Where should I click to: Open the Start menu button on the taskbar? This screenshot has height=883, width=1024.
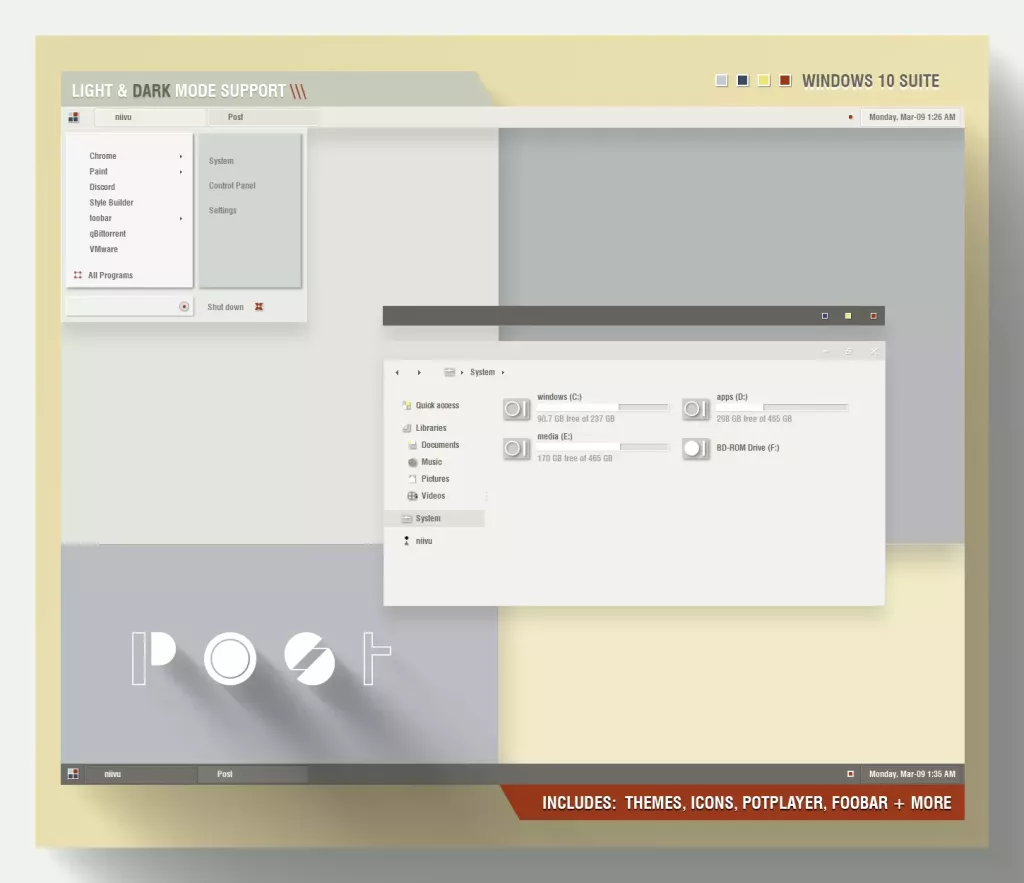(x=75, y=117)
